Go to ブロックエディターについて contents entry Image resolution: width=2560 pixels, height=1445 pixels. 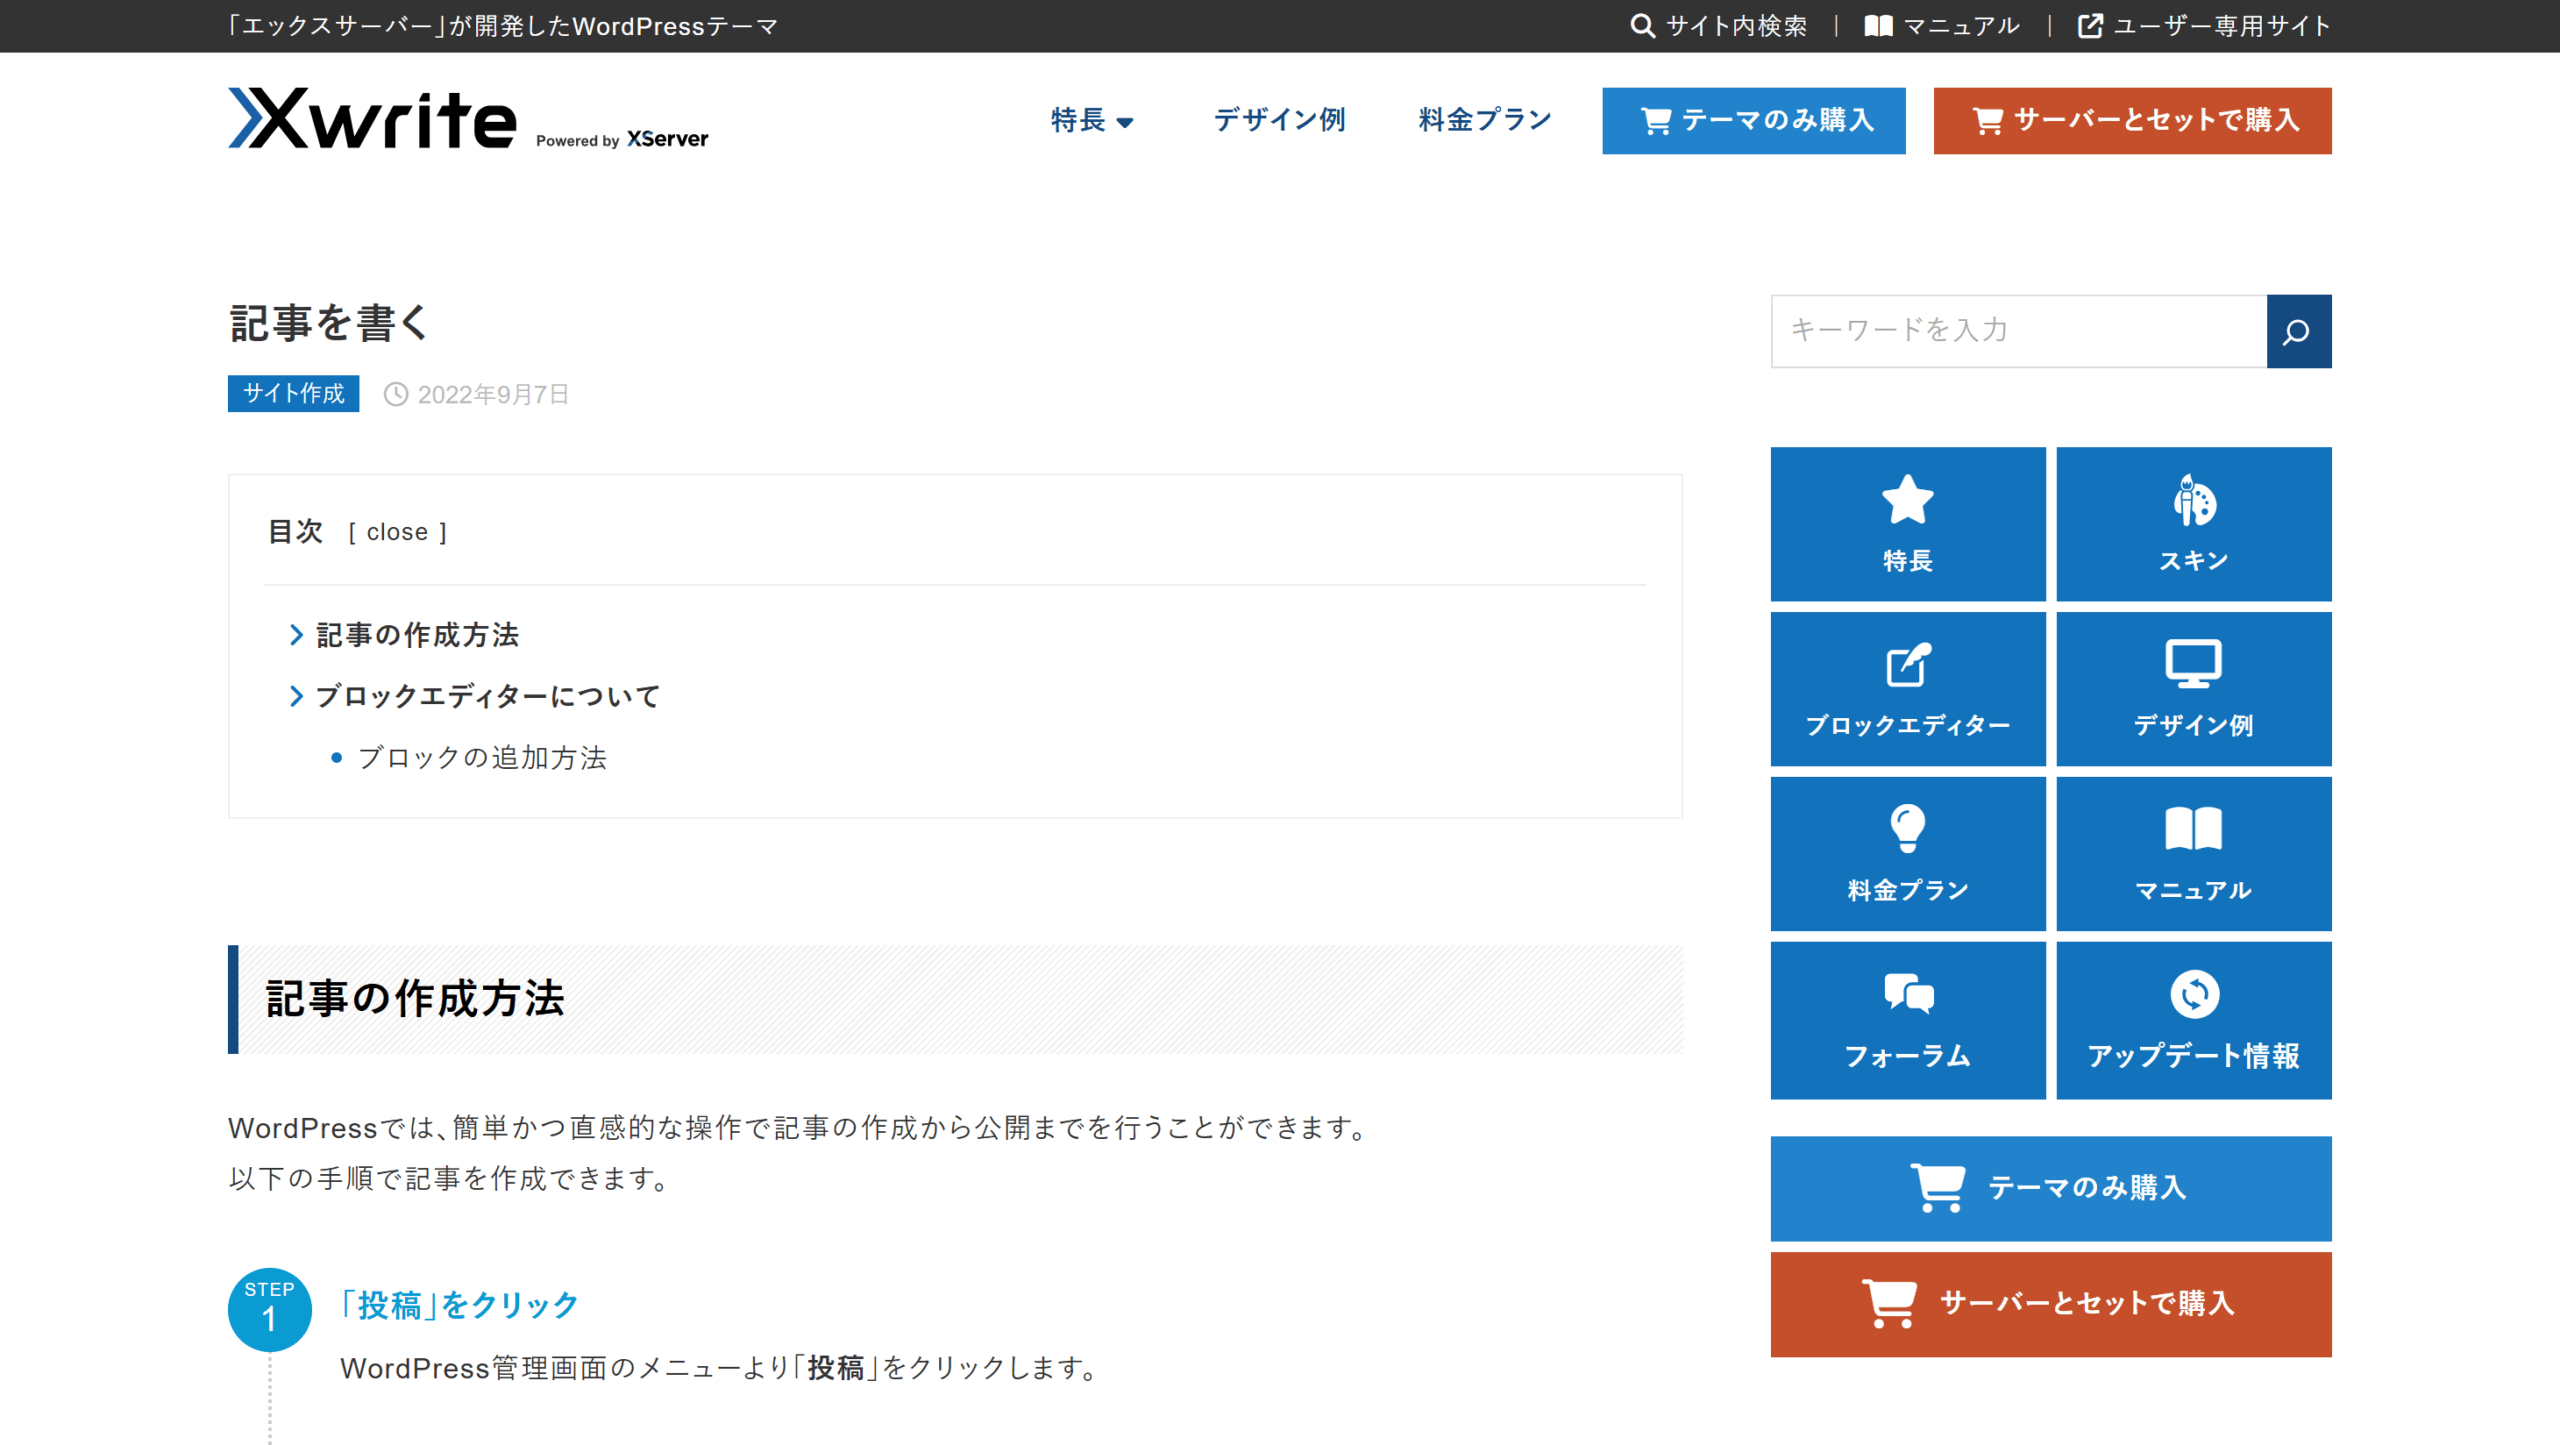pos(487,696)
